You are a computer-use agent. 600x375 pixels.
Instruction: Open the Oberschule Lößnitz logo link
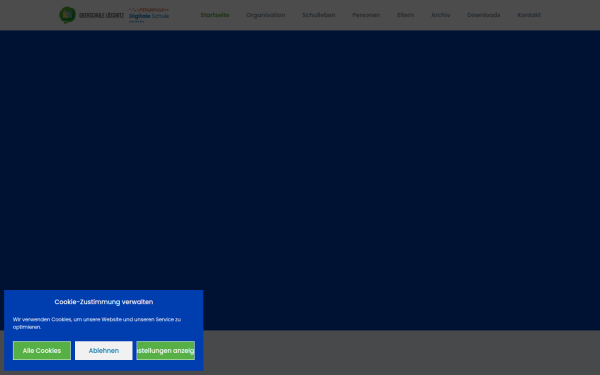tap(91, 15)
